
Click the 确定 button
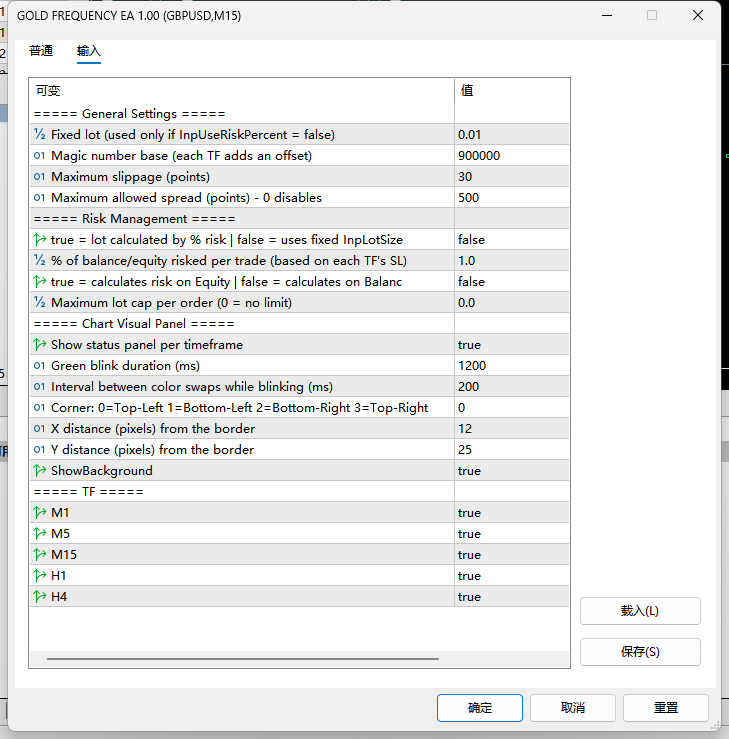click(480, 707)
